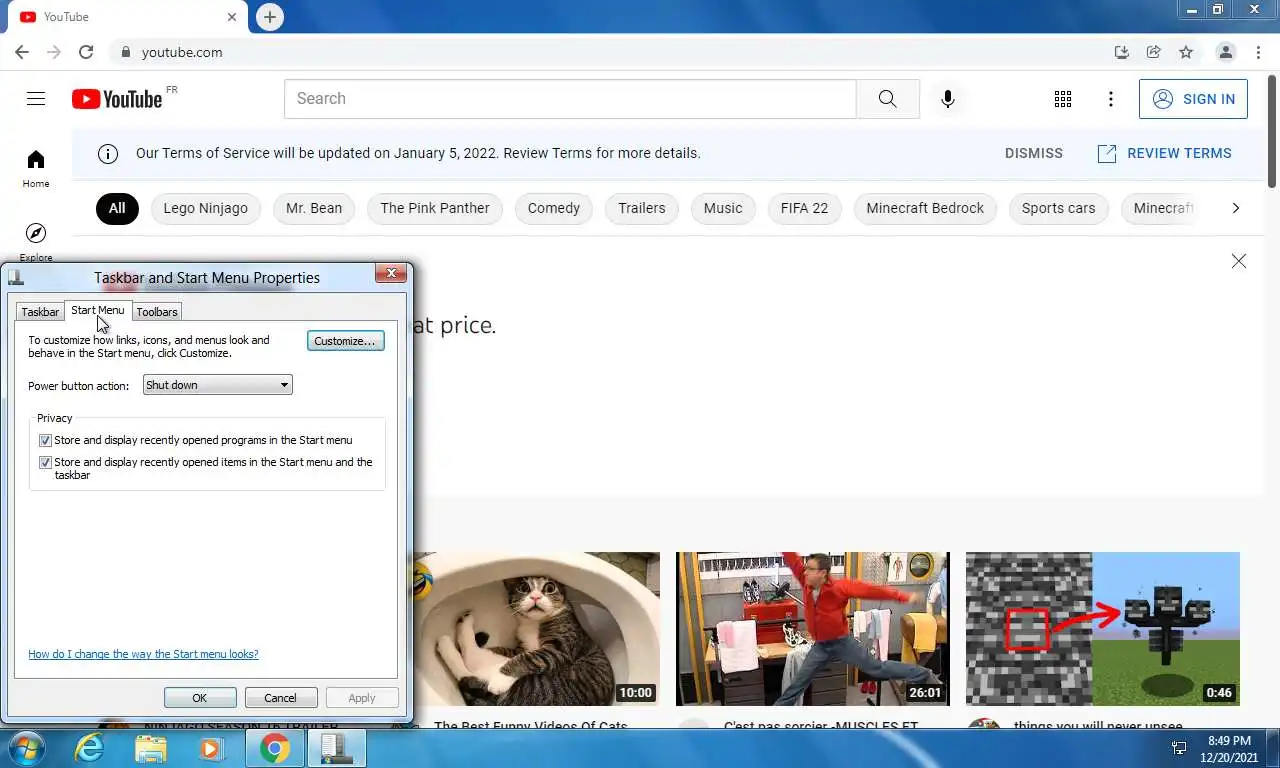Image resolution: width=1280 pixels, height=768 pixels.
Task: Share this page via address bar icon
Action: coord(1154,52)
